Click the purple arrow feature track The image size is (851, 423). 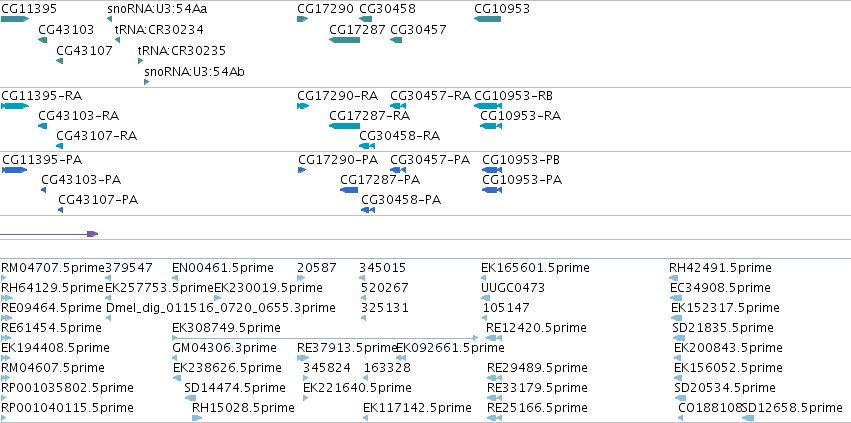click(x=49, y=234)
